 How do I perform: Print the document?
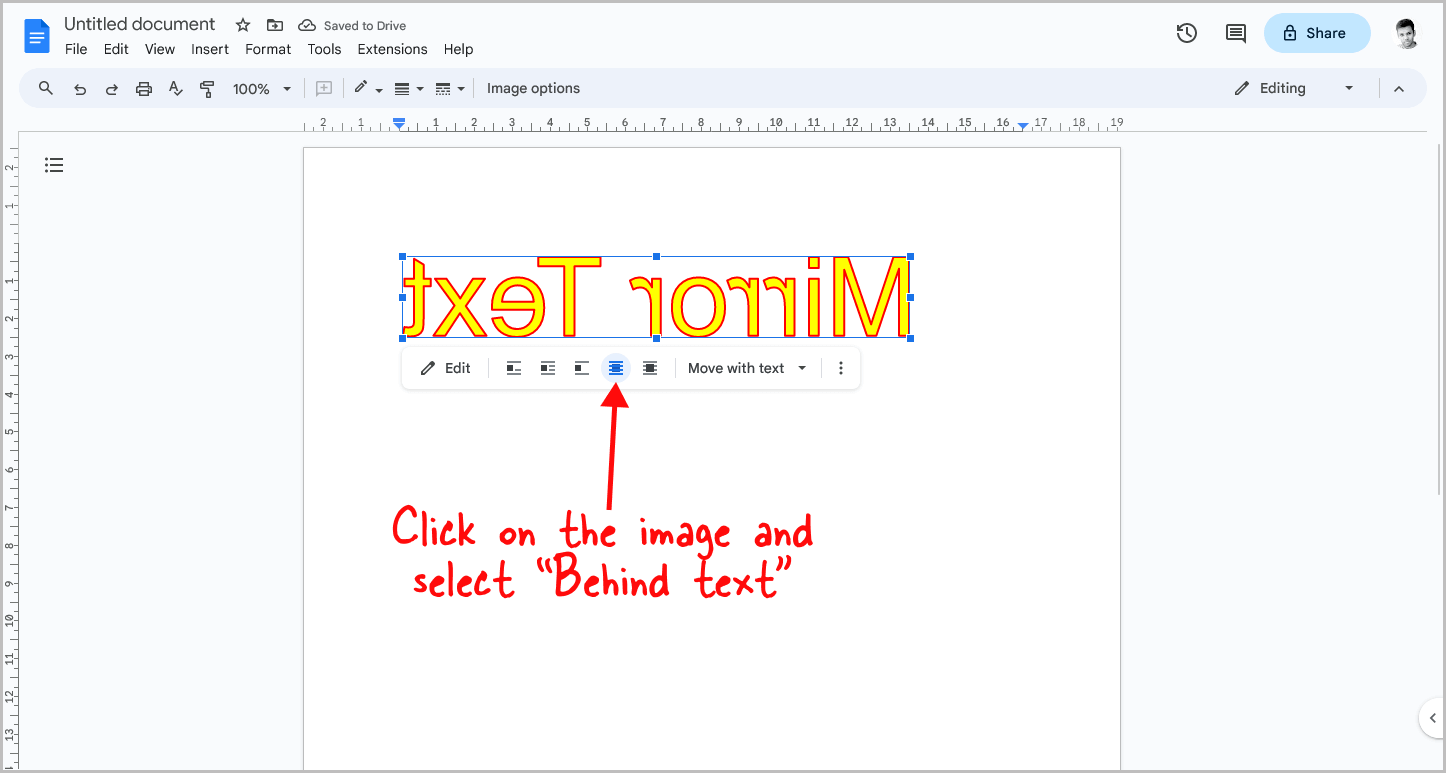coord(143,88)
